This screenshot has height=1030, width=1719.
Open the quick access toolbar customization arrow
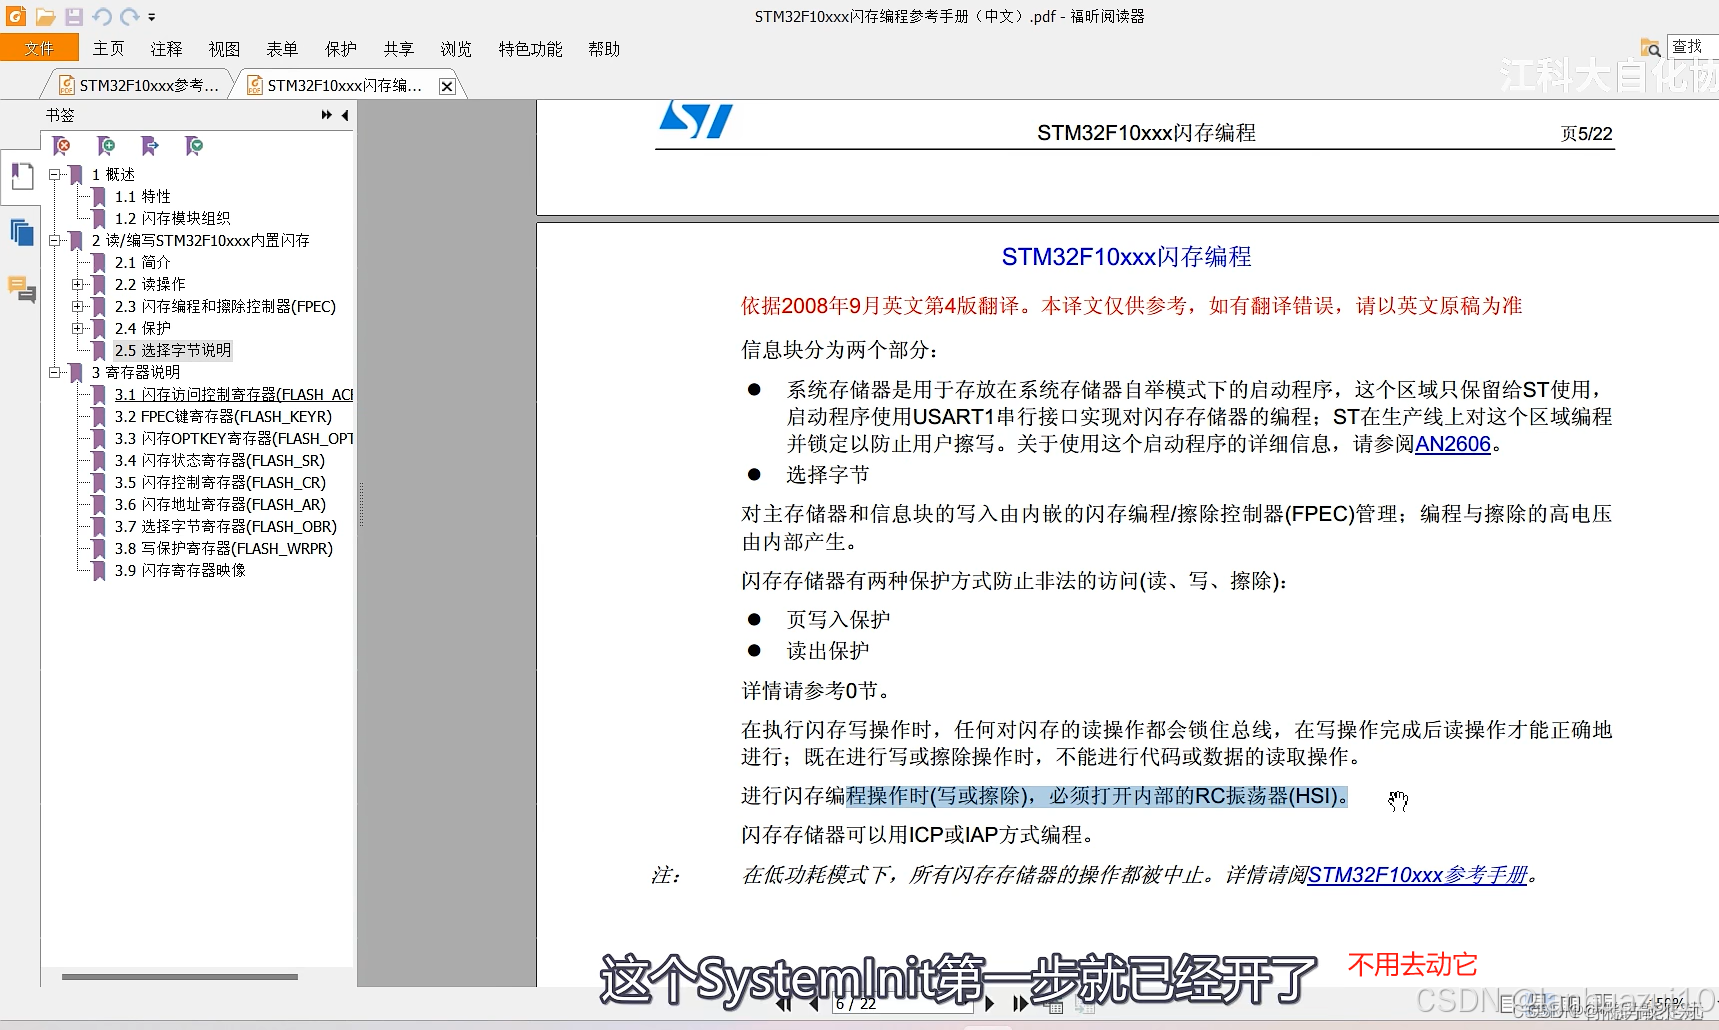pyautogui.click(x=152, y=17)
